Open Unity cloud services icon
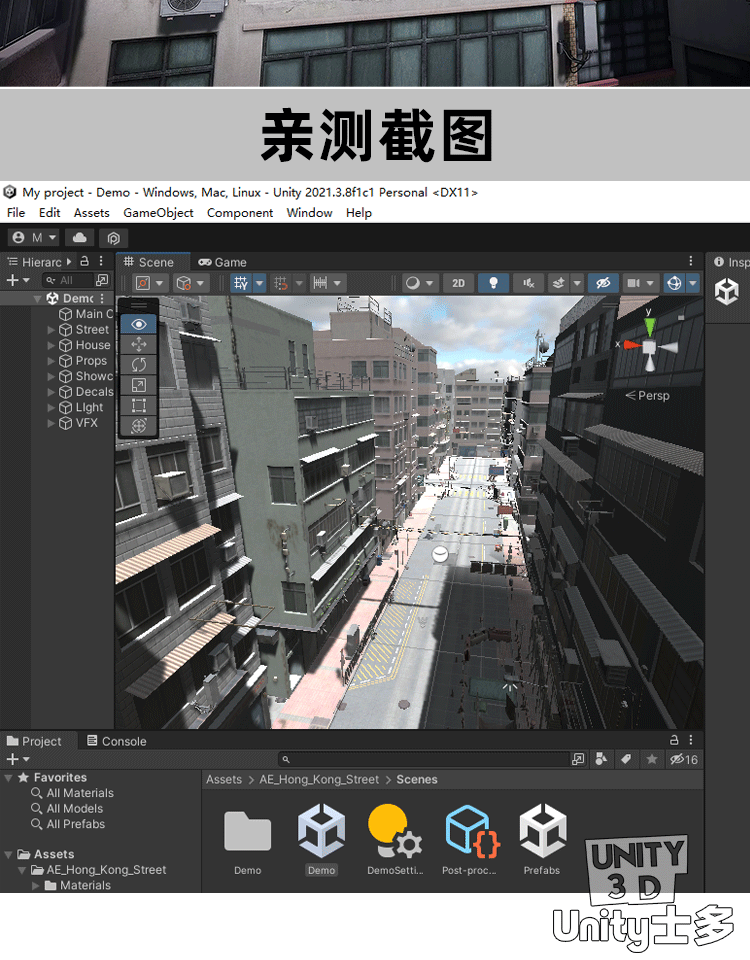 80,238
